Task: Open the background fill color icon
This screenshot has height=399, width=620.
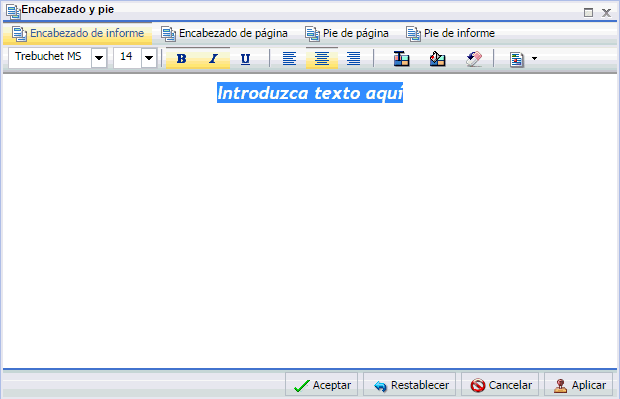Action: (437, 59)
